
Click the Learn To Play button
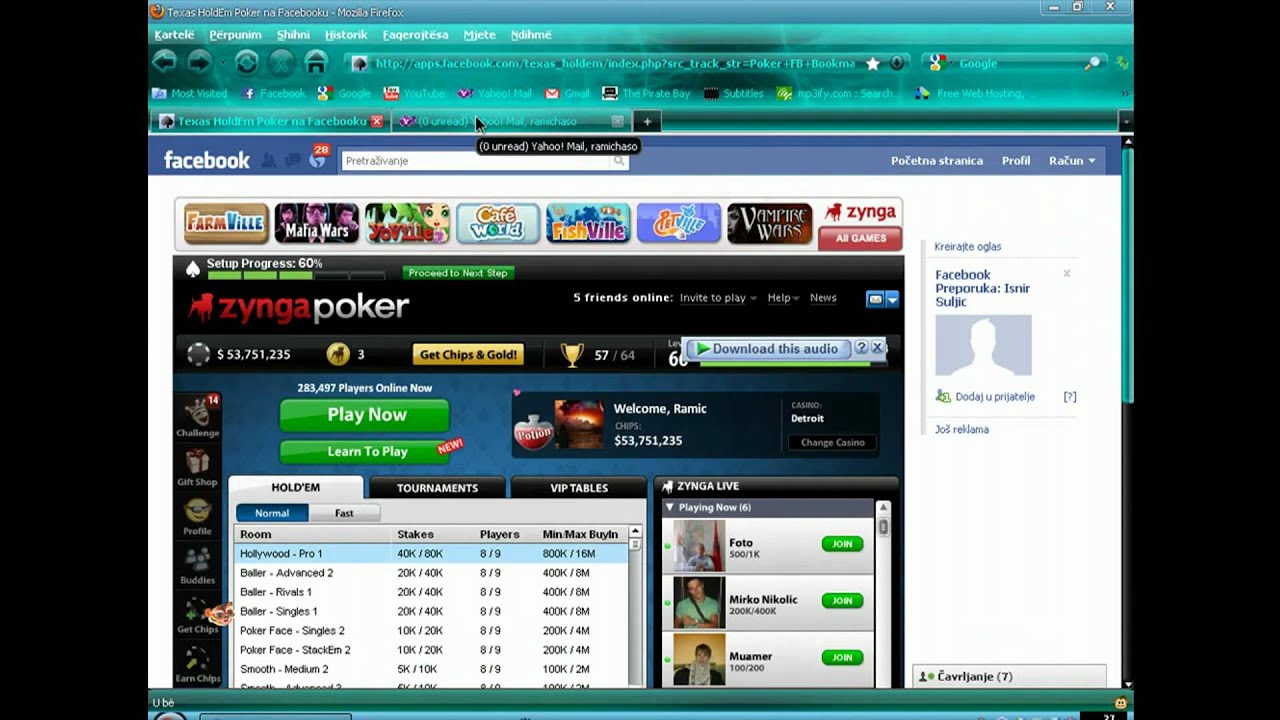(x=366, y=451)
